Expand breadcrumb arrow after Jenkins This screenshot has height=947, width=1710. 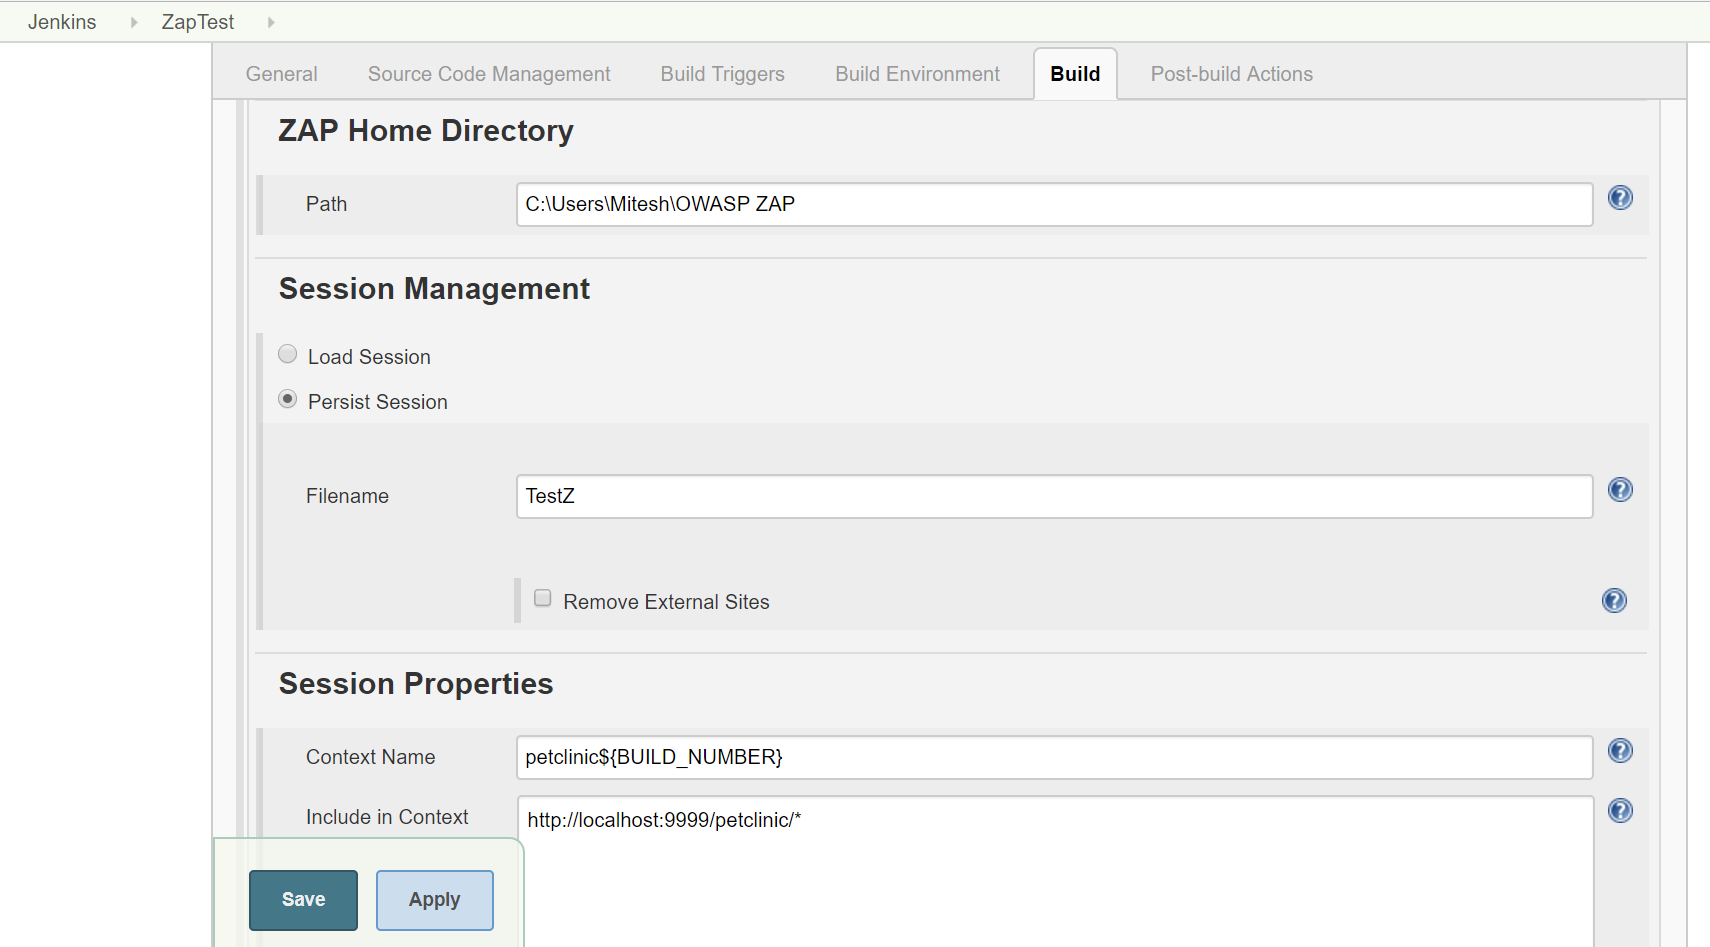click(133, 22)
